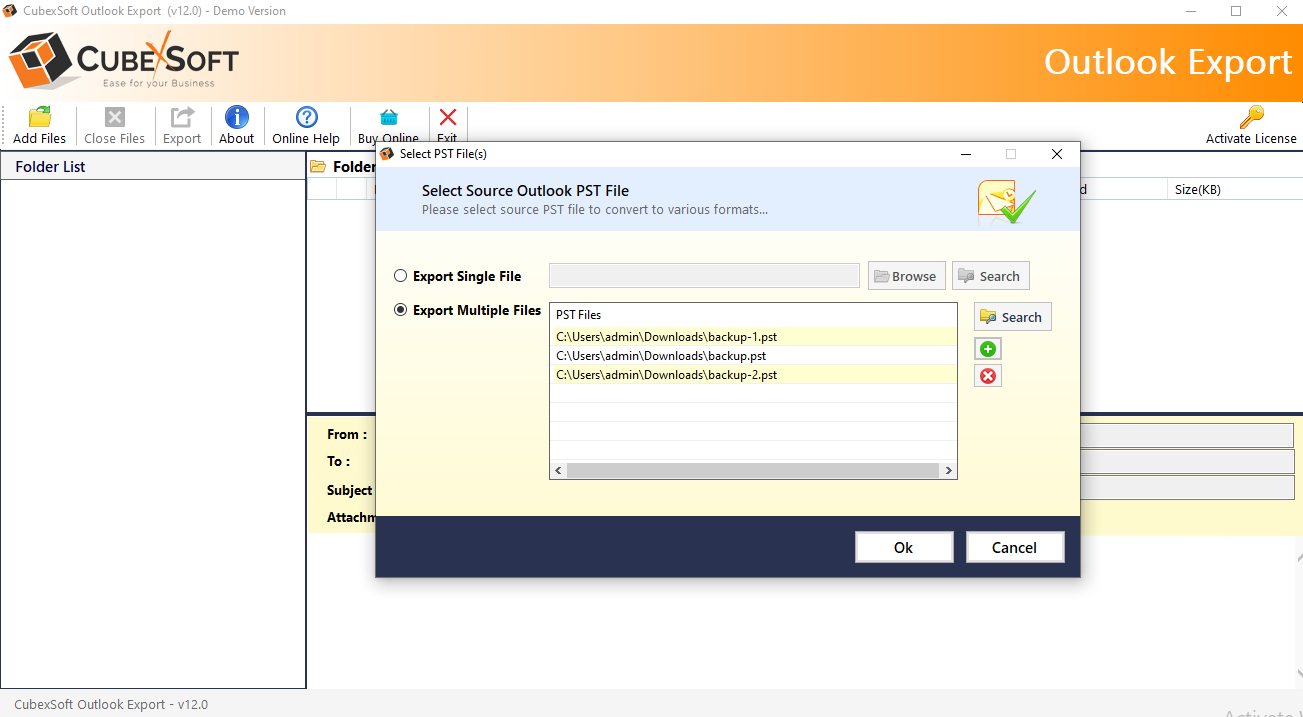Select backup-1.pst in the PST Files list
Screen dimensions: 1303x717
point(753,337)
